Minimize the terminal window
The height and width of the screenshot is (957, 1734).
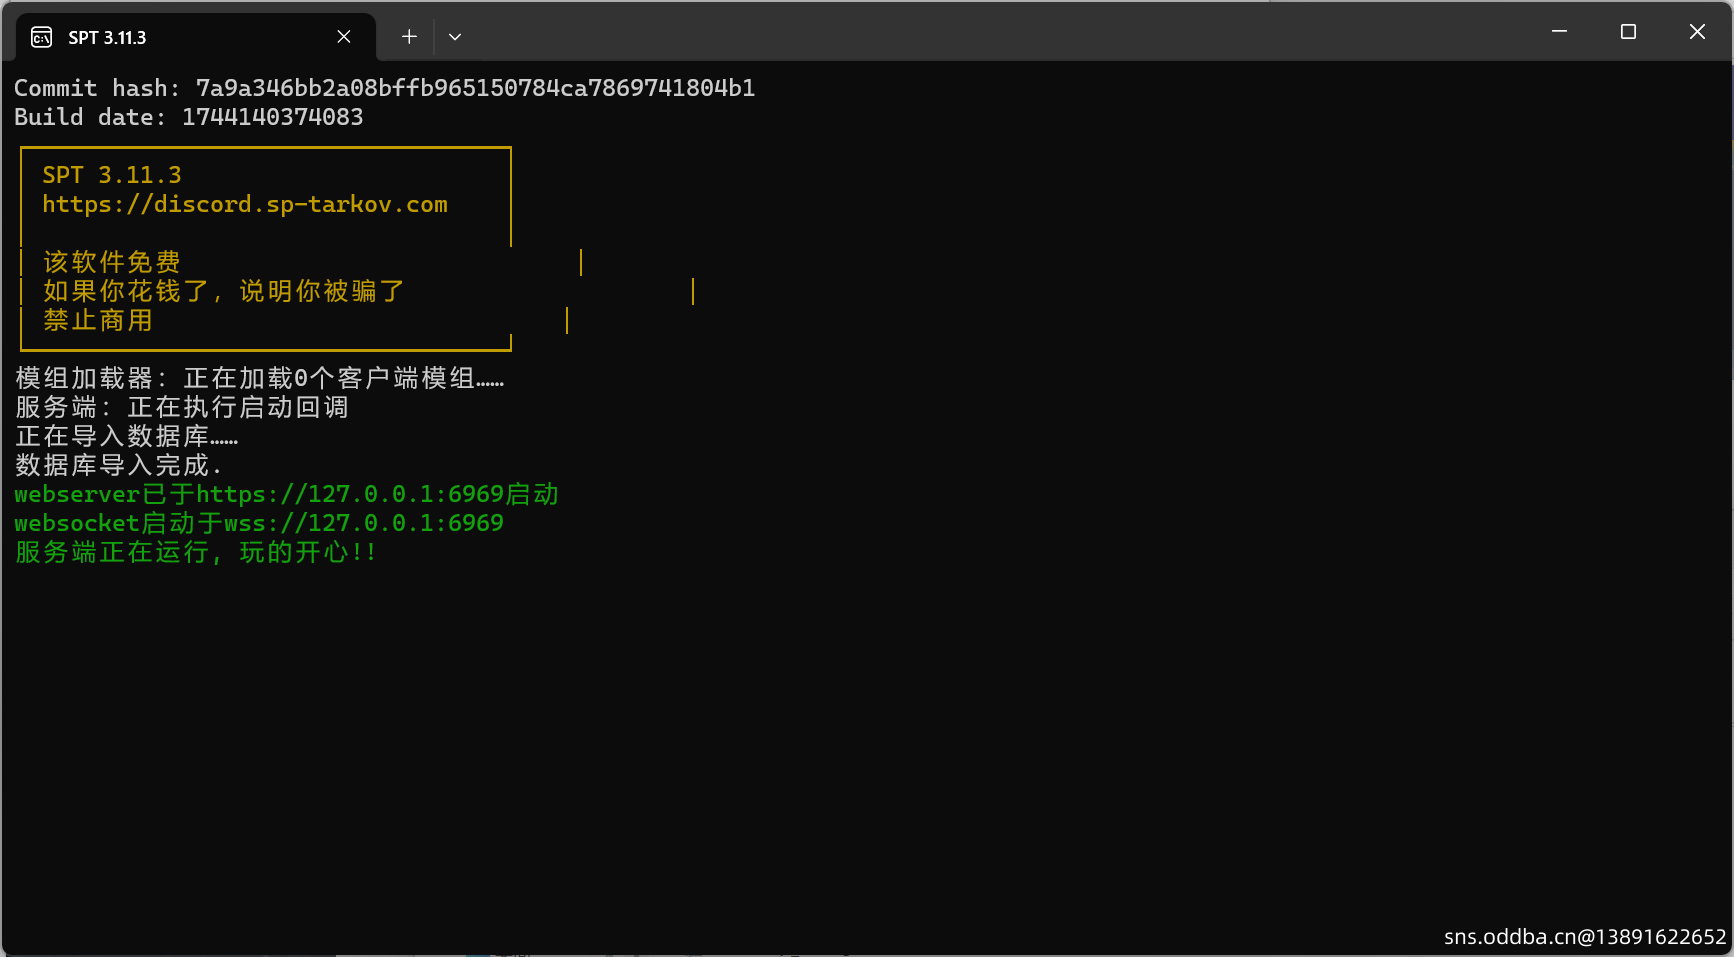[1559, 32]
